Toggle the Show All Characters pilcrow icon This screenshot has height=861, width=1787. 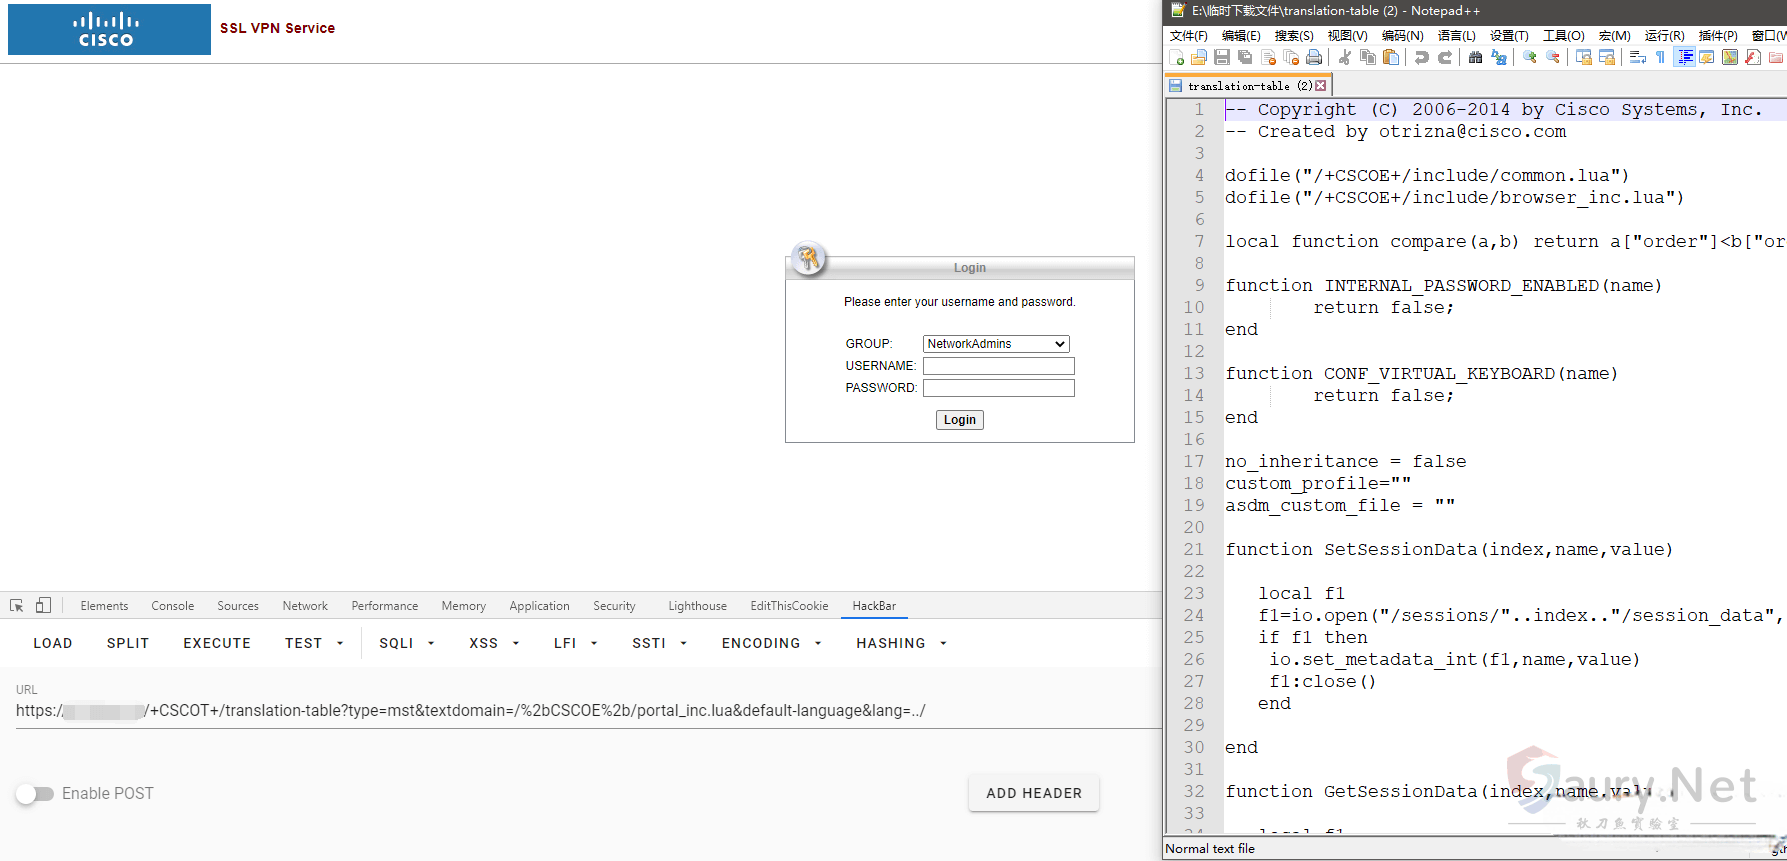pos(1660,58)
